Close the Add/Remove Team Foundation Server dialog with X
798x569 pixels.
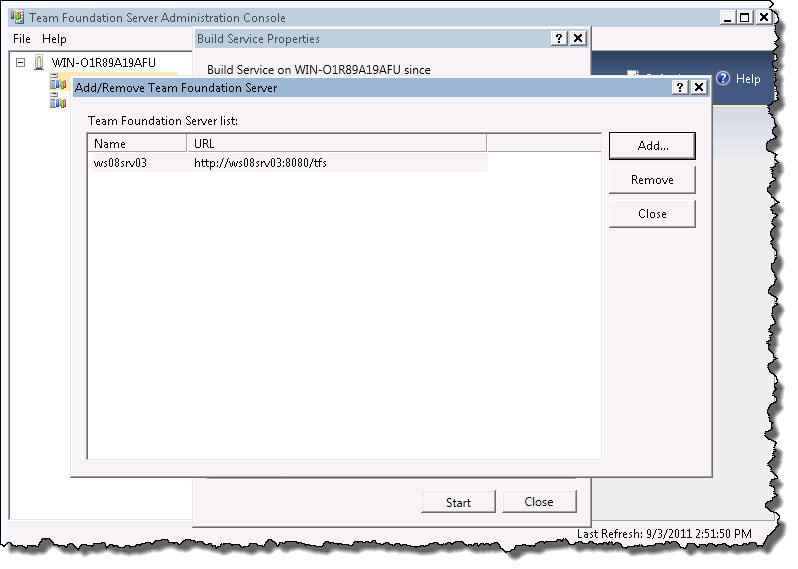point(699,88)
